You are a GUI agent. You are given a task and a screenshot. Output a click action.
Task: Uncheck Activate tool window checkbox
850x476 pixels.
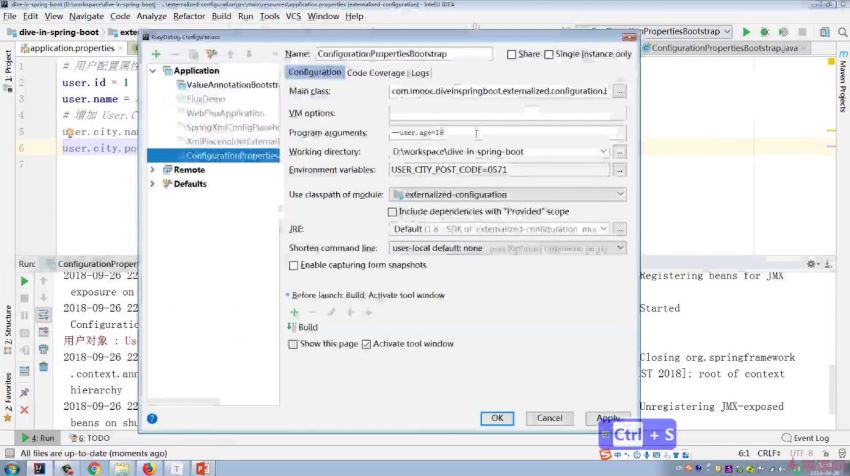(366, 344)
